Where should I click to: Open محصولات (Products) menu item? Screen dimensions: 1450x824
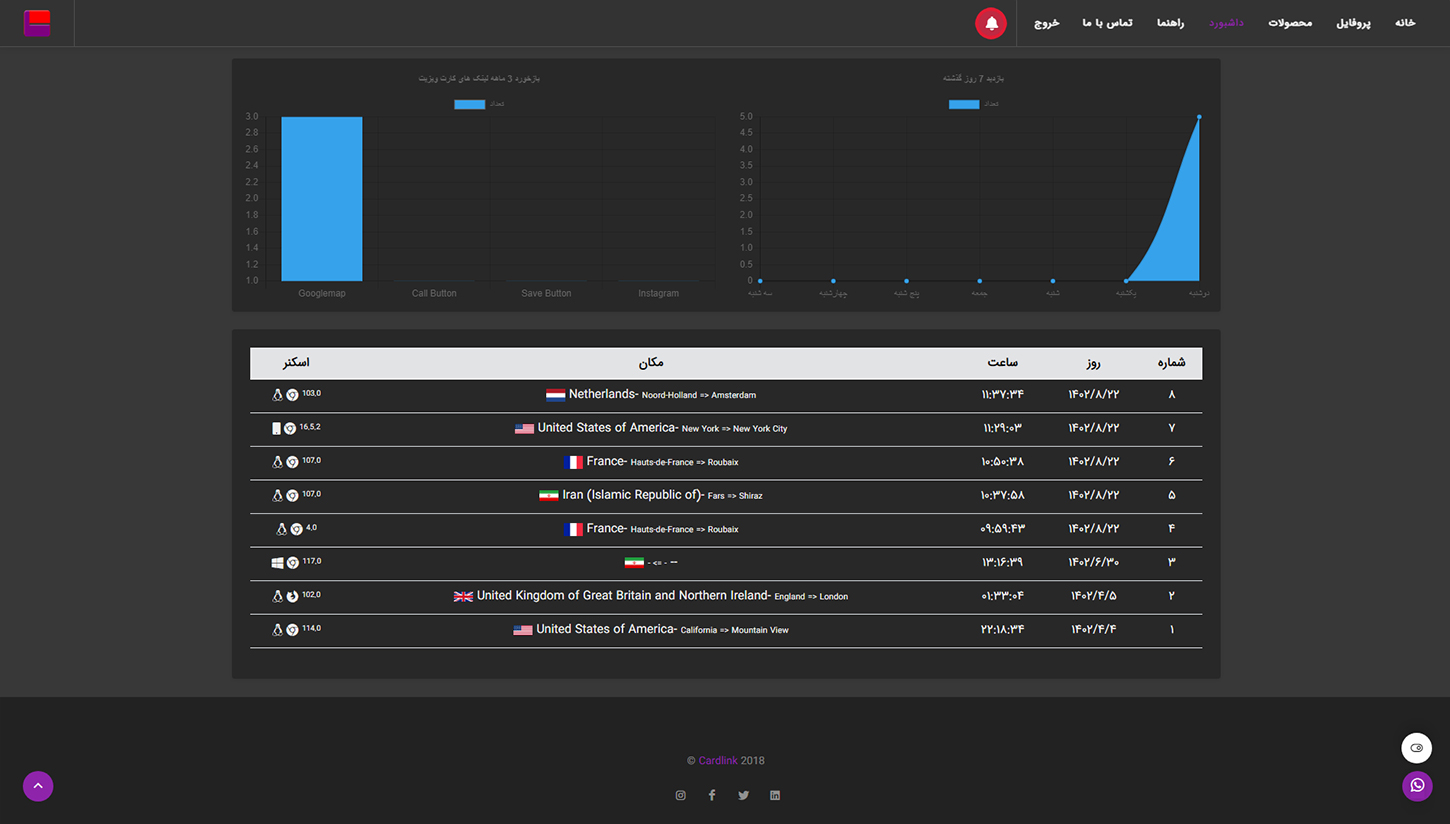point(1290,23)
